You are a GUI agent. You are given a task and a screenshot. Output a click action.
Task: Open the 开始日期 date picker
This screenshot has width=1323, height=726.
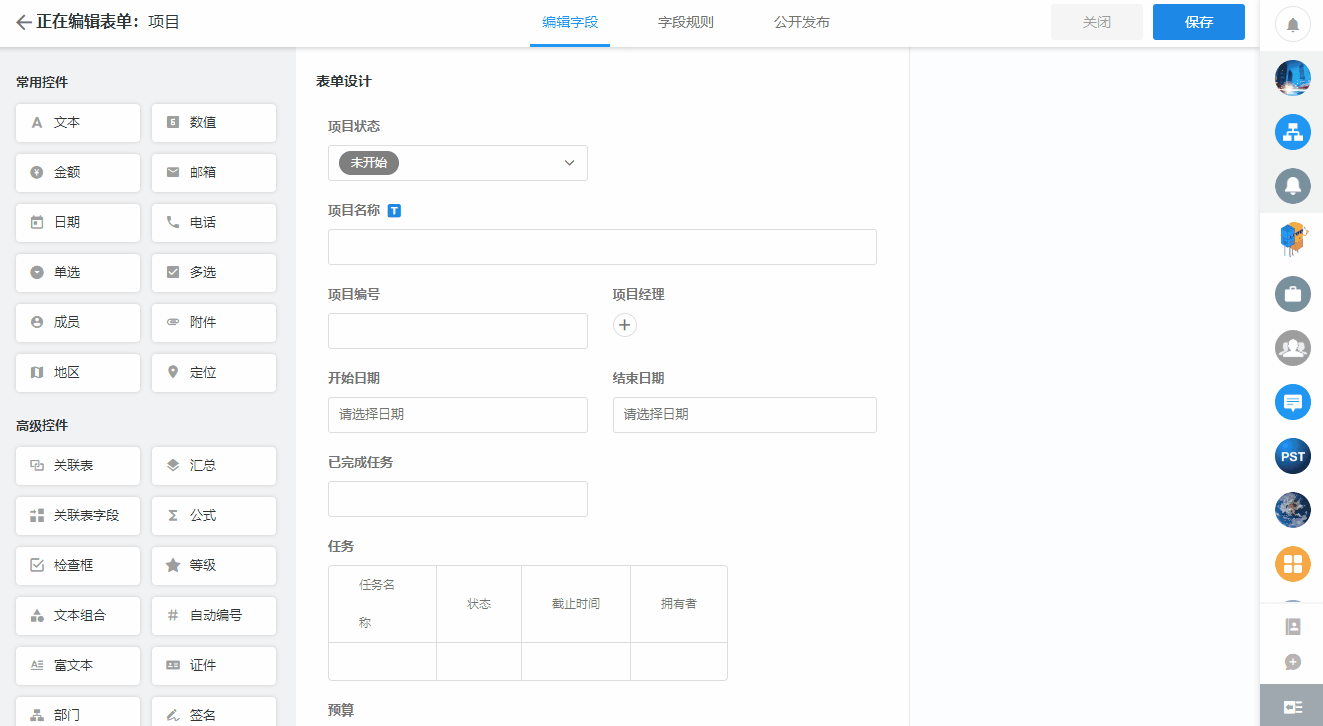[x=458, y=415]
